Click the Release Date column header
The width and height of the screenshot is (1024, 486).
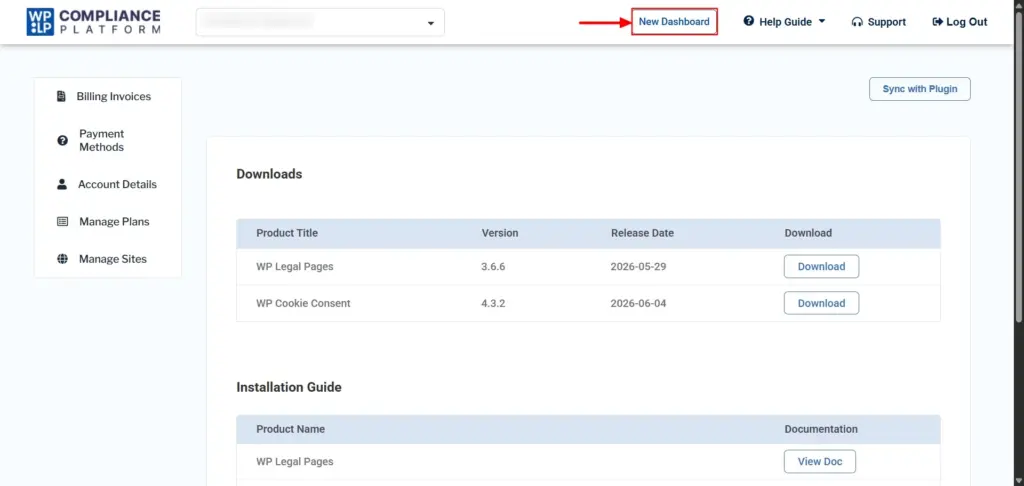click(642, 233)
